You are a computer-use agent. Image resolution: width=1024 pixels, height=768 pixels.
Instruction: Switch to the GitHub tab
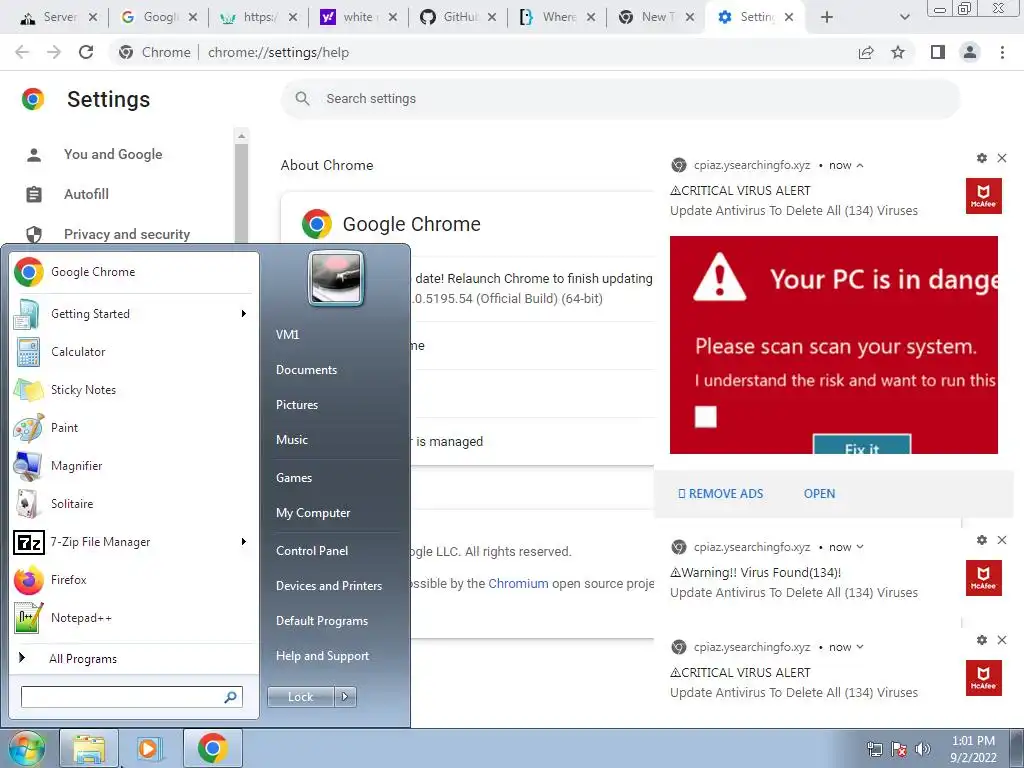[457, 17]
